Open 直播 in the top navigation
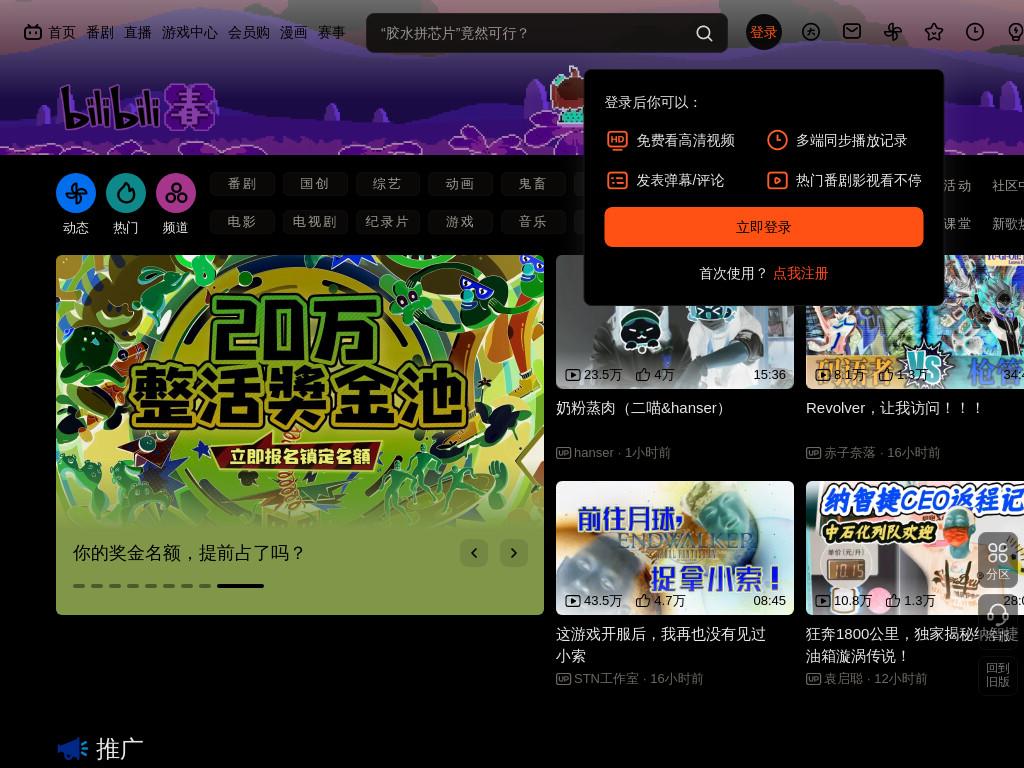The width and height of the screenshot is (1024, 768). click(x=138, y=33)
